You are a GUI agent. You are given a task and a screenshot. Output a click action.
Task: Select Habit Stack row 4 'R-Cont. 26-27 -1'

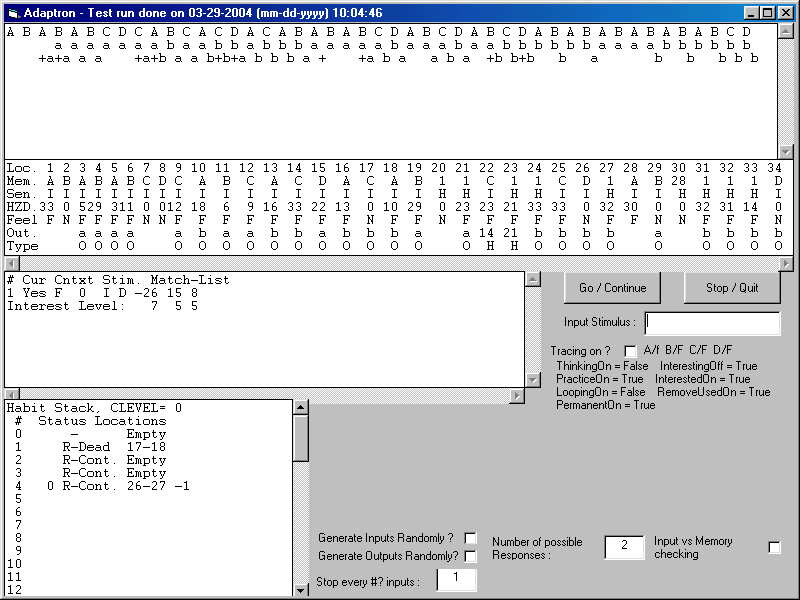[102, 486]
